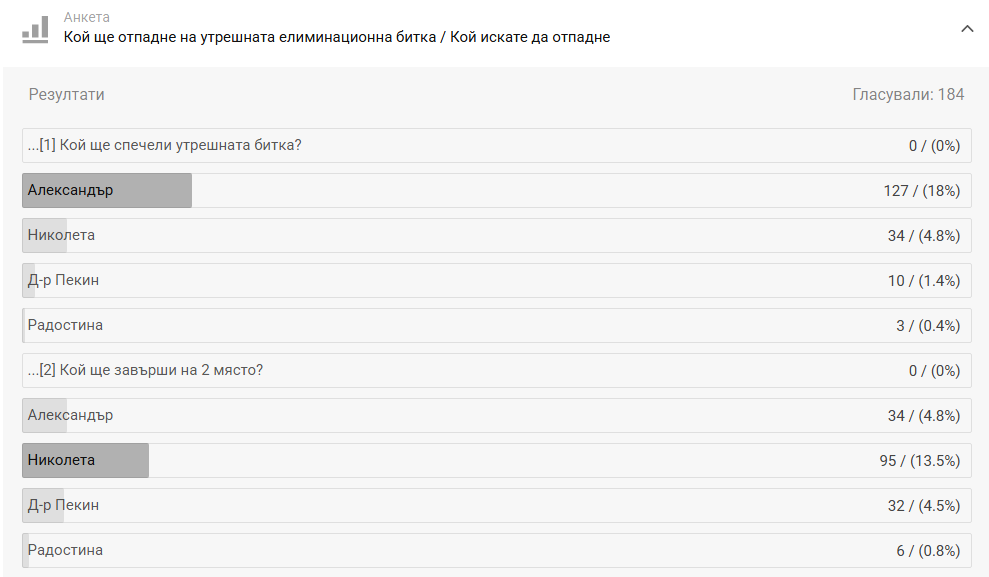Viewport: 989px width, 577px height.
Task: Click the '6 / (0.8%)' vote count
Action: click(x=927, y=551)
